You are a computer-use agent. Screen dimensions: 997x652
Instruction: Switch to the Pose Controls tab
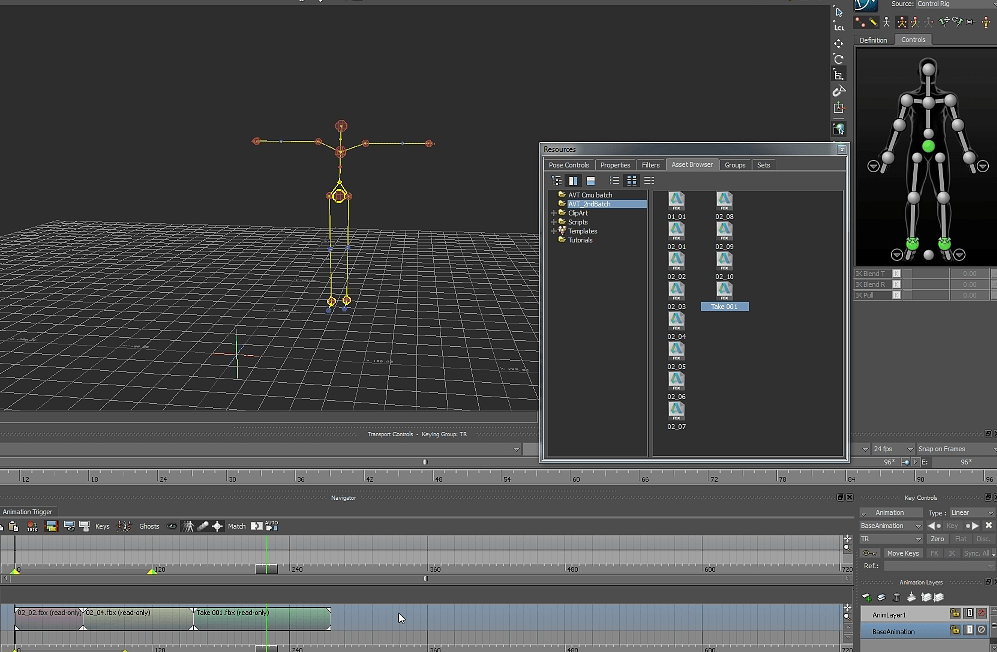570,164
